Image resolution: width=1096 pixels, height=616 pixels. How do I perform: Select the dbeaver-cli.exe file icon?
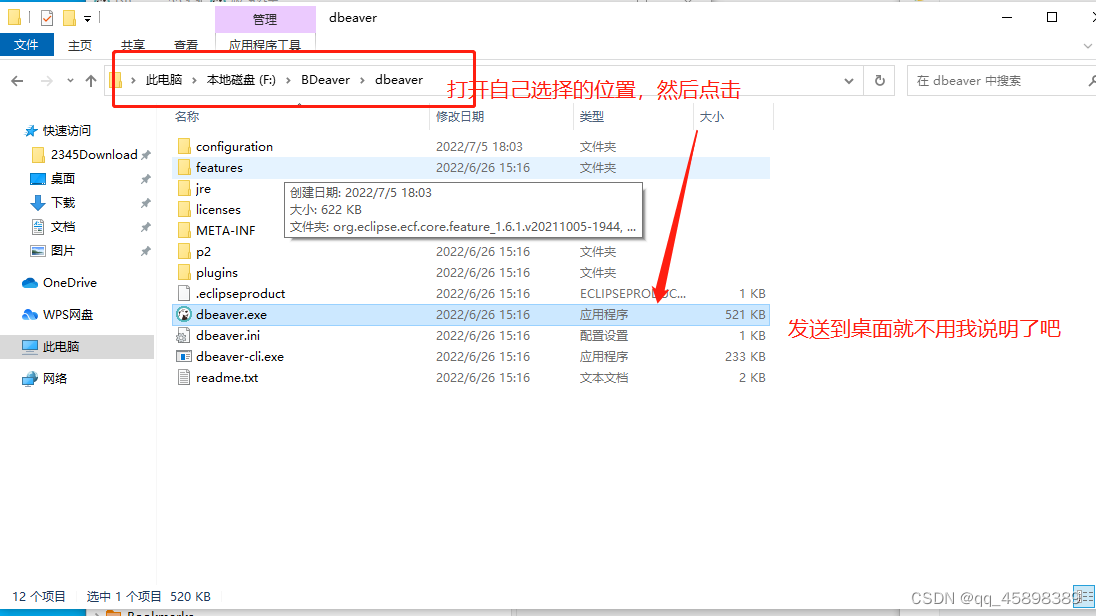(x=184, y=357)
